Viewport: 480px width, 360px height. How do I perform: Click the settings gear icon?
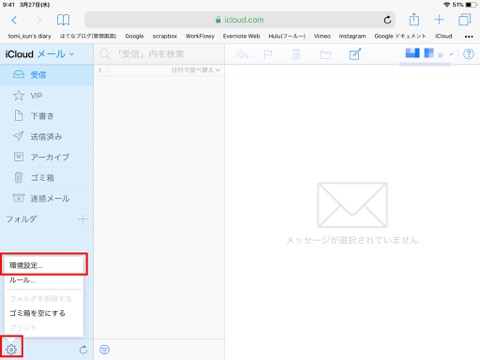11,349
